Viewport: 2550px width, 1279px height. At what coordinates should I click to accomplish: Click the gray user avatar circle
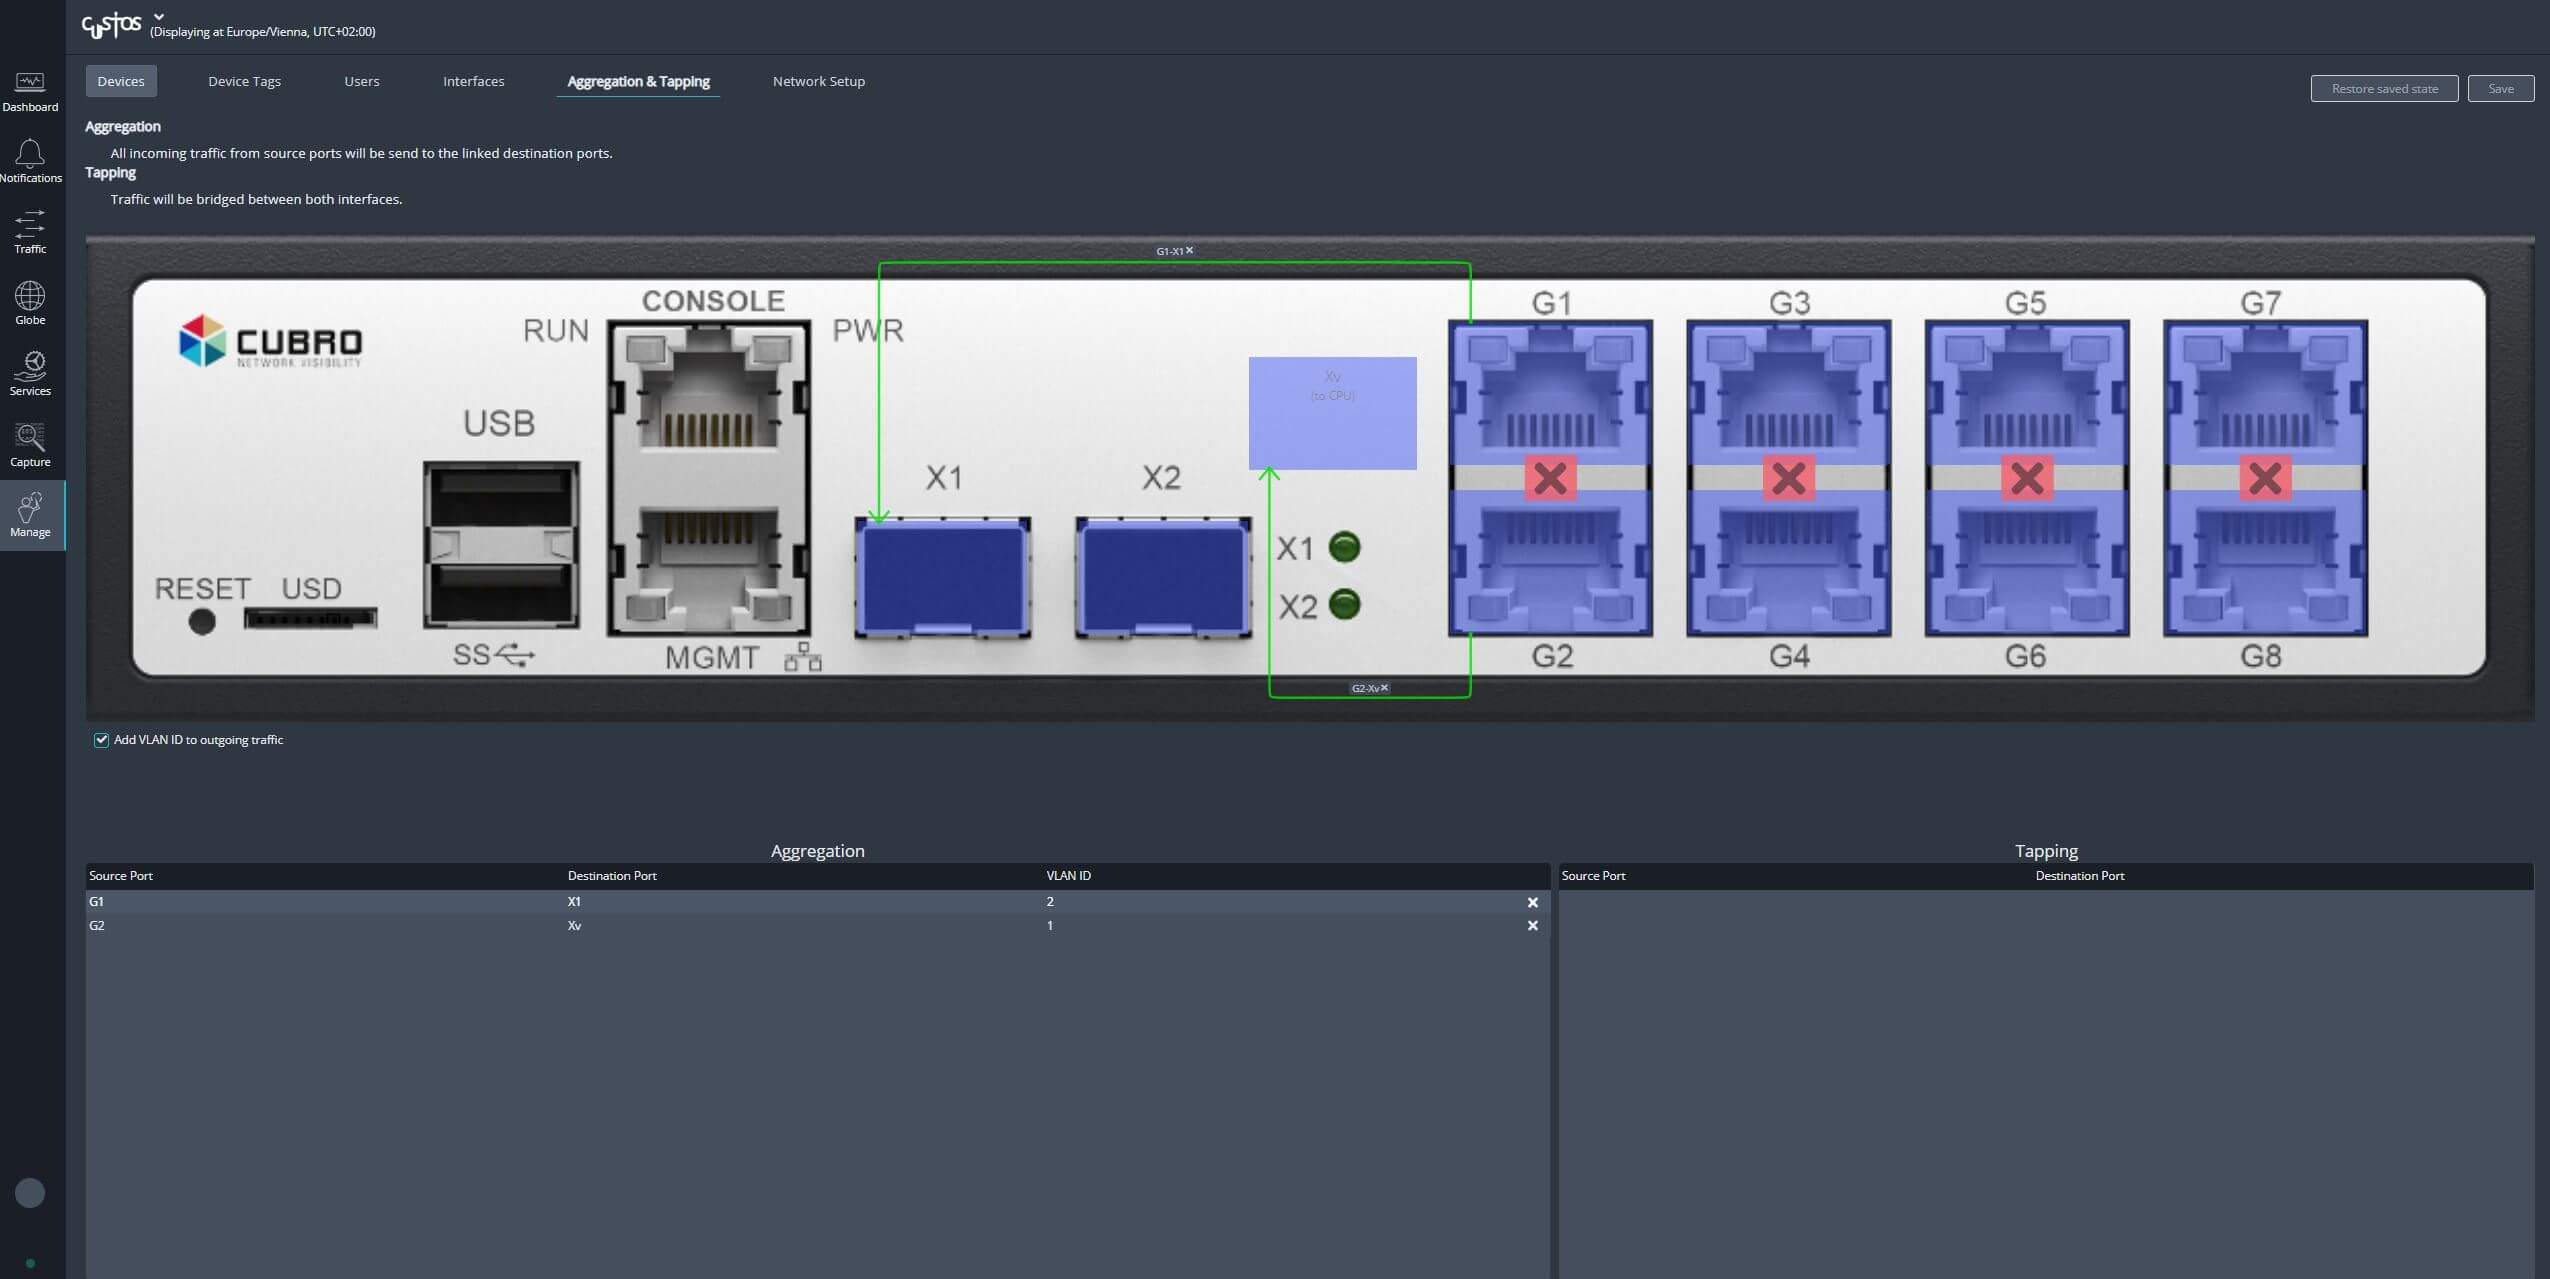point(30,1192)
